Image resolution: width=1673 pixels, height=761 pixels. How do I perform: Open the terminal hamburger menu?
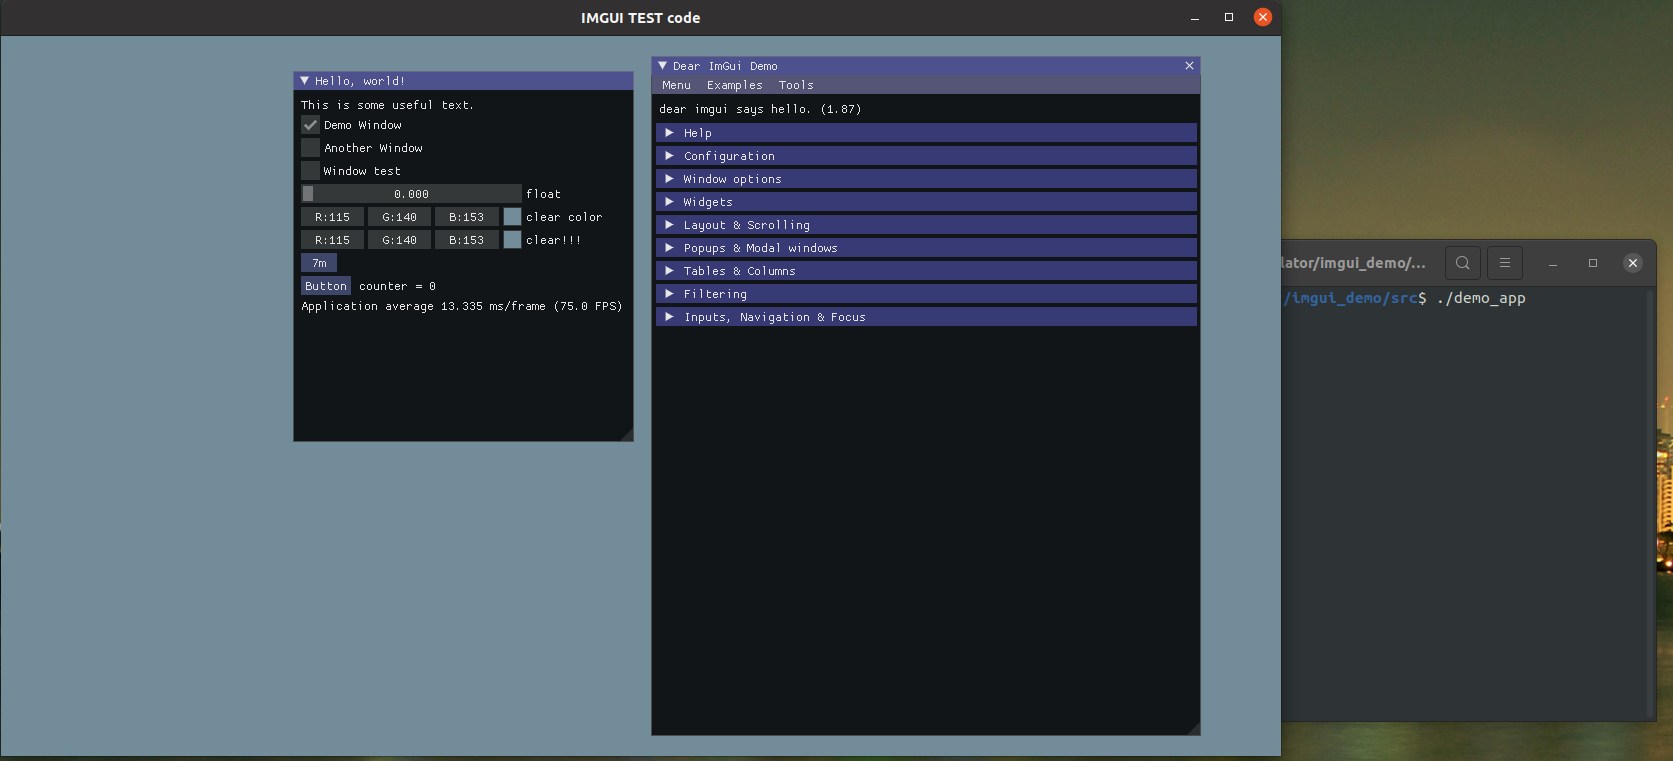(x=1505, y=263)
